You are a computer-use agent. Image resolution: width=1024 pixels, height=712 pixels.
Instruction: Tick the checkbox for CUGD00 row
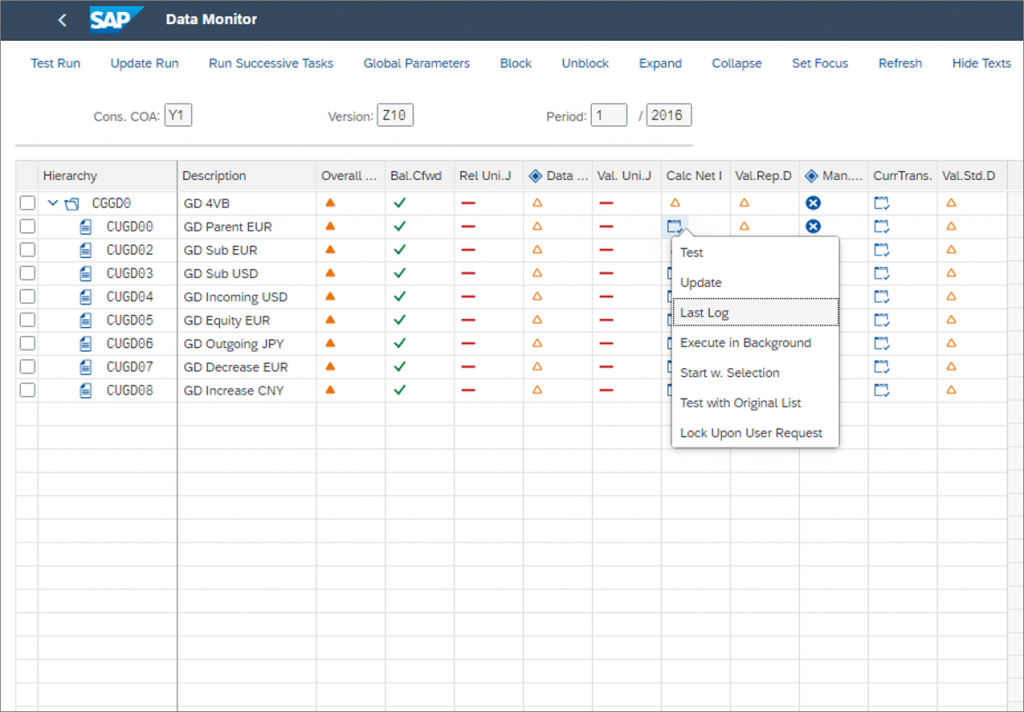pyautogui.click(x=27, y=227)
